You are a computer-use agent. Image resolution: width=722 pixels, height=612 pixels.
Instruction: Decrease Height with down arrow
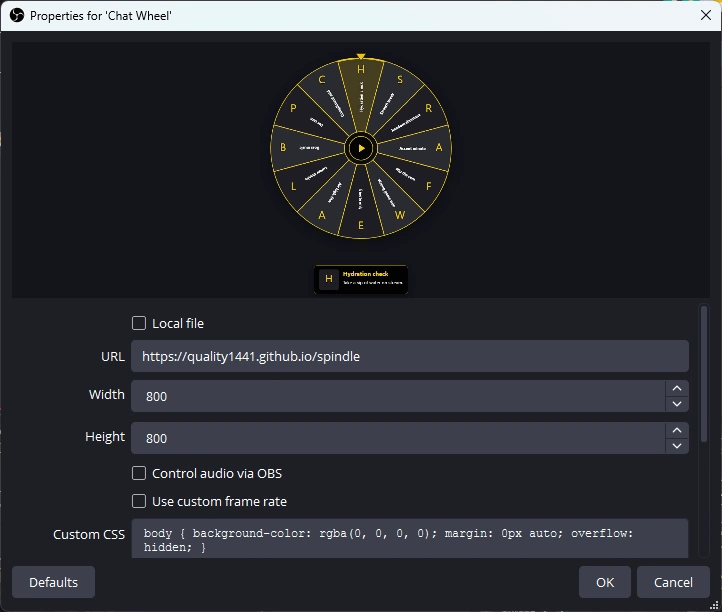tap(677, 446)
